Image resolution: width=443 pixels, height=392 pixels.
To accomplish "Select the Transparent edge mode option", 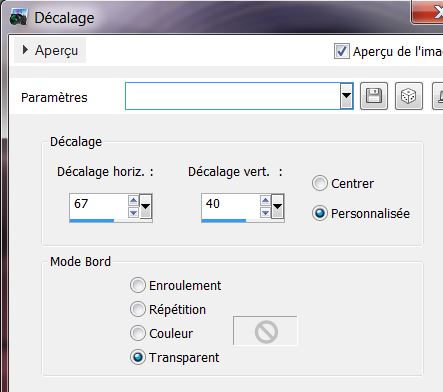I will coord(138,357).
